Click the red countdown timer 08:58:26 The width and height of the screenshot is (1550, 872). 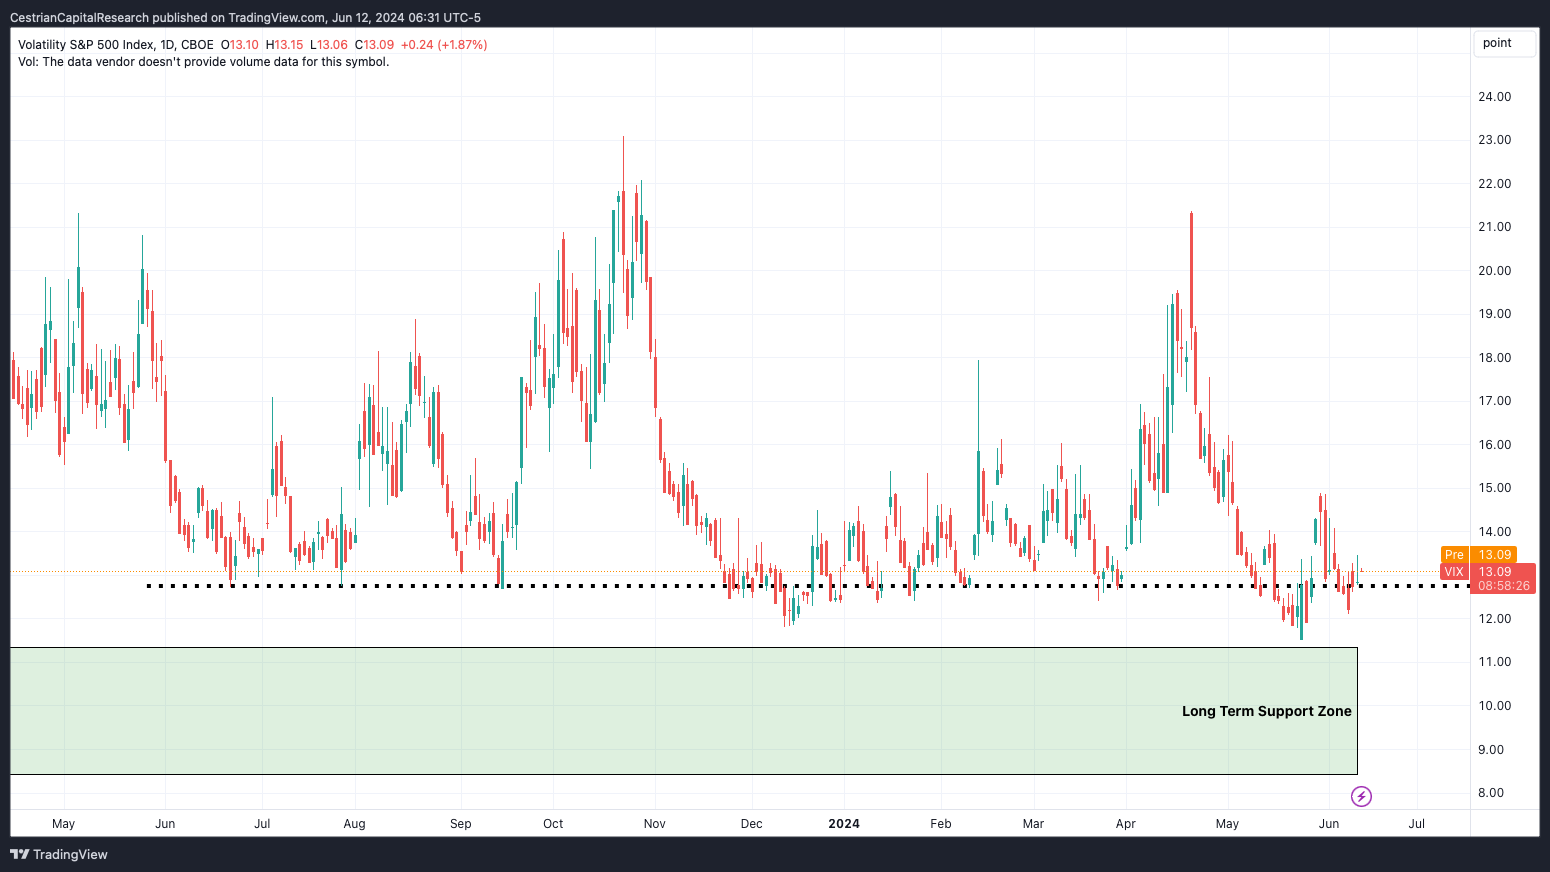tap(1503, 586)
